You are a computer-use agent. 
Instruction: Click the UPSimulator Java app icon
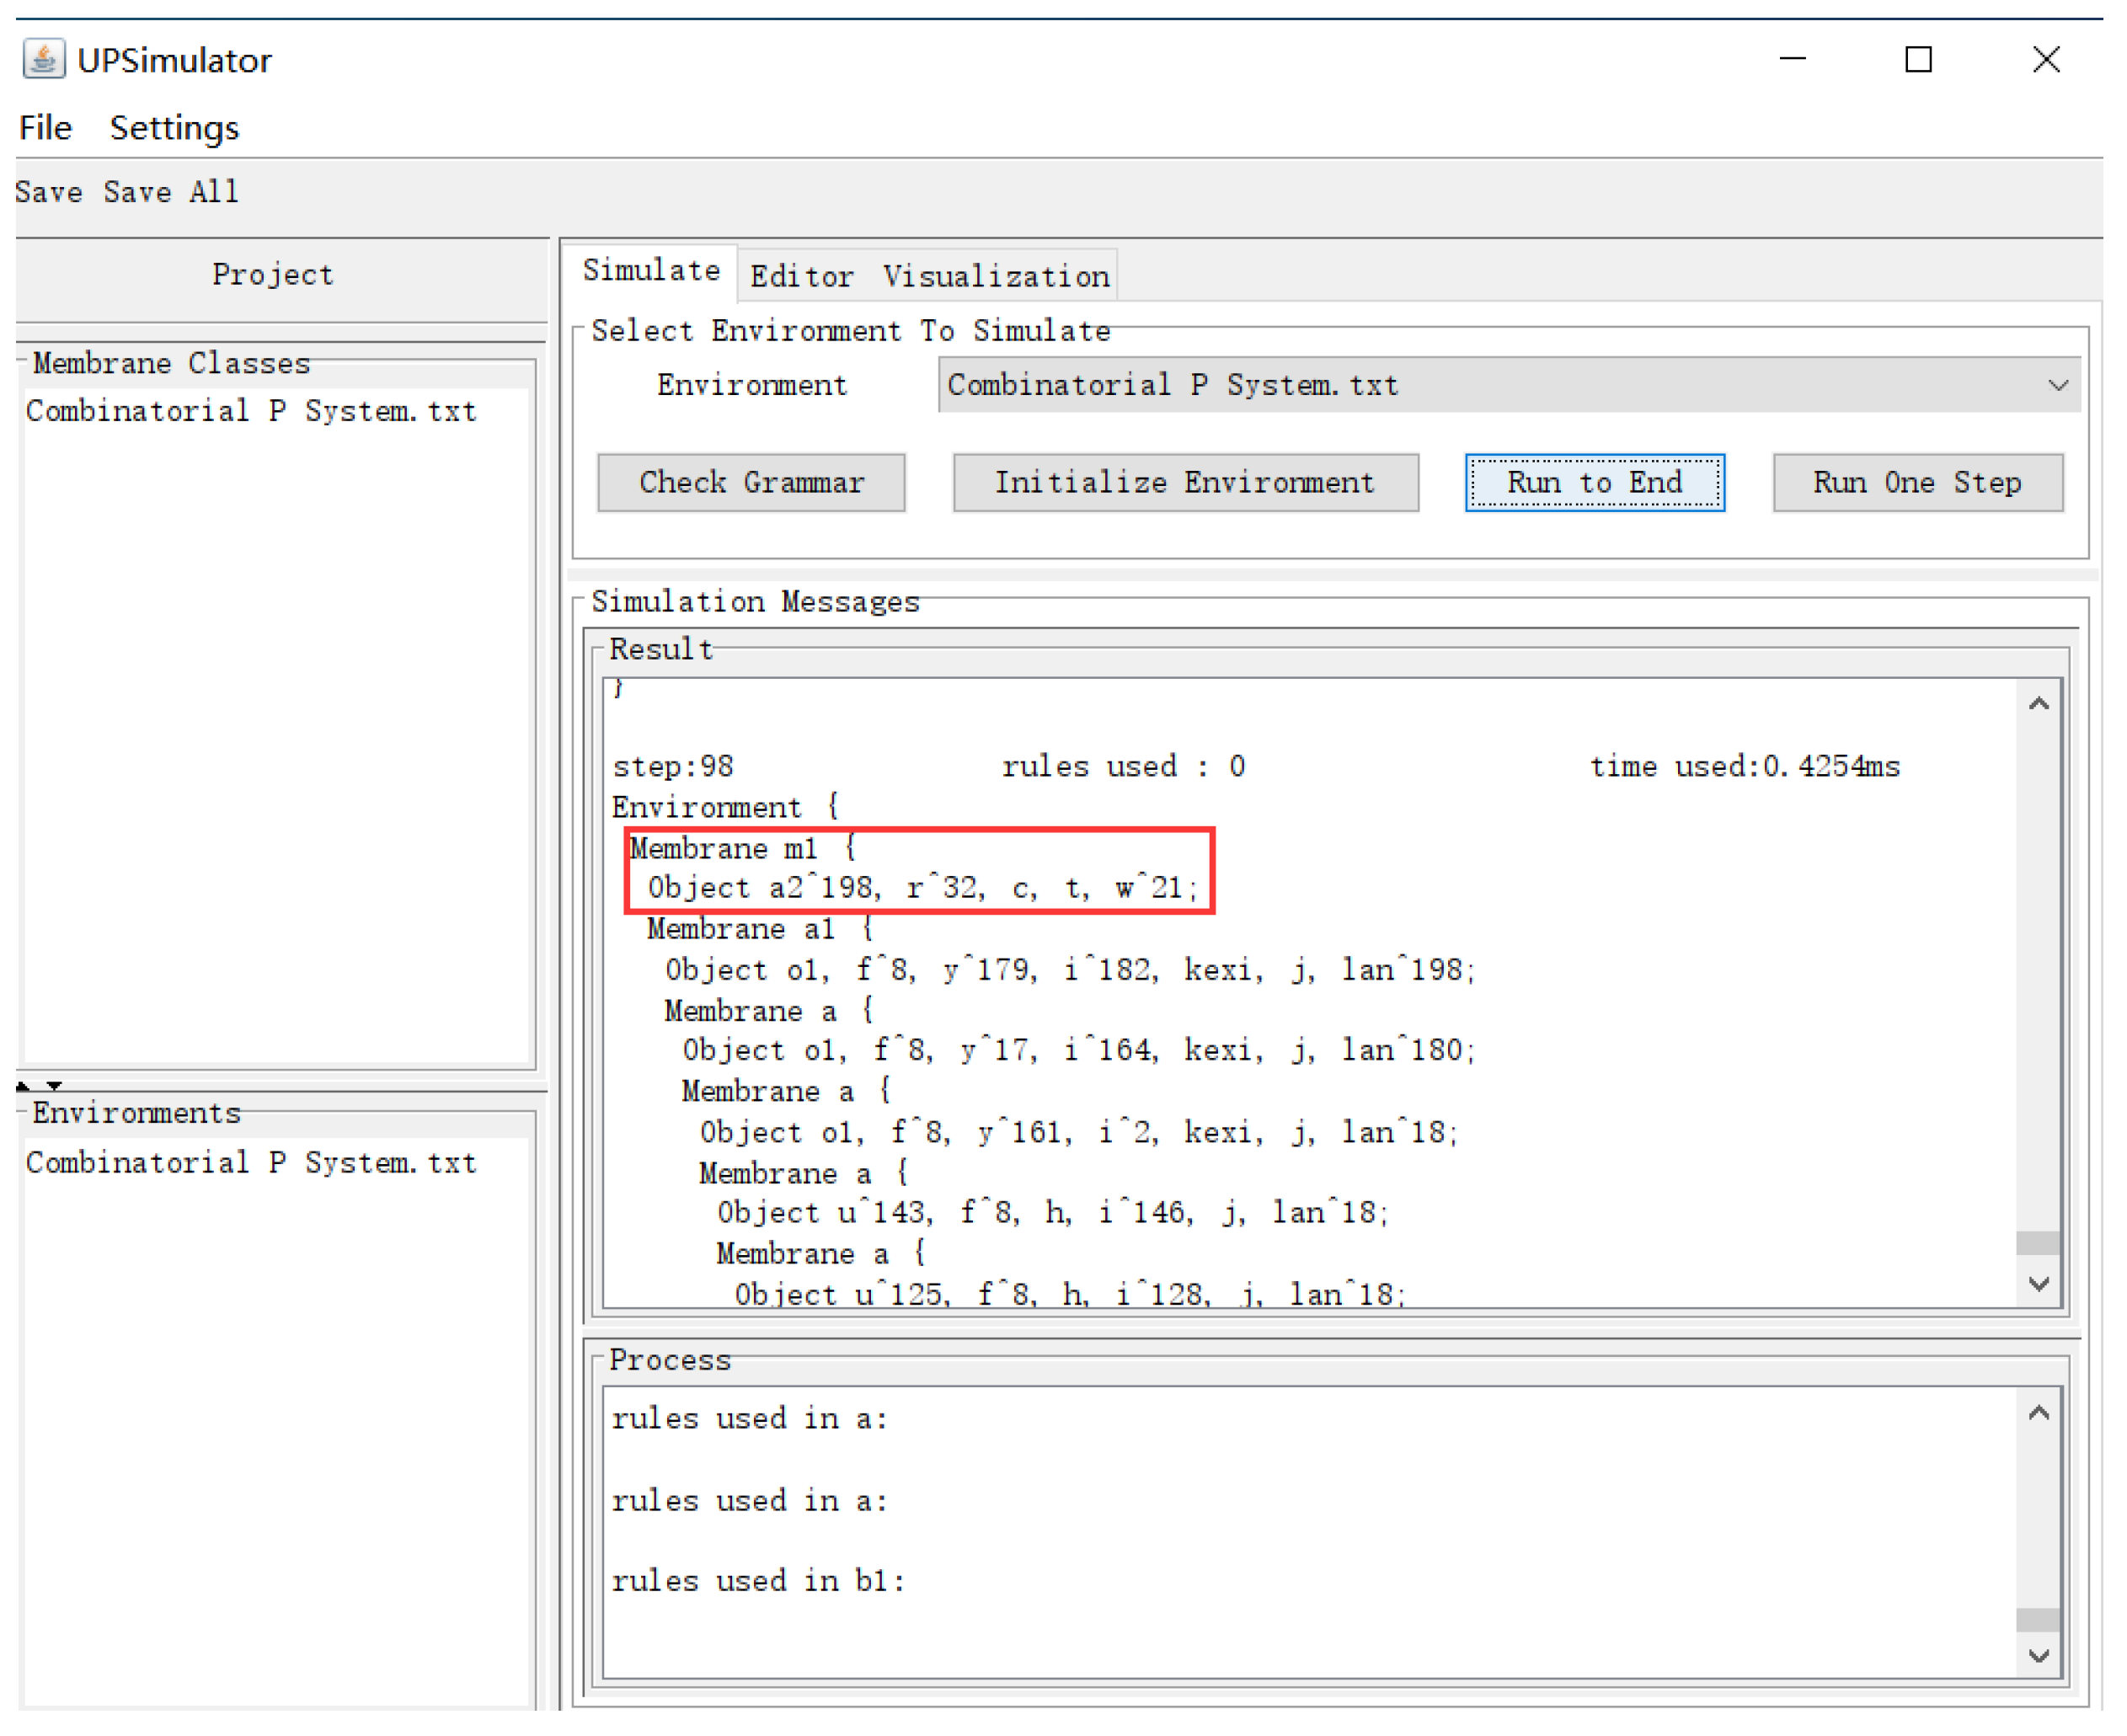pos(44,59)
